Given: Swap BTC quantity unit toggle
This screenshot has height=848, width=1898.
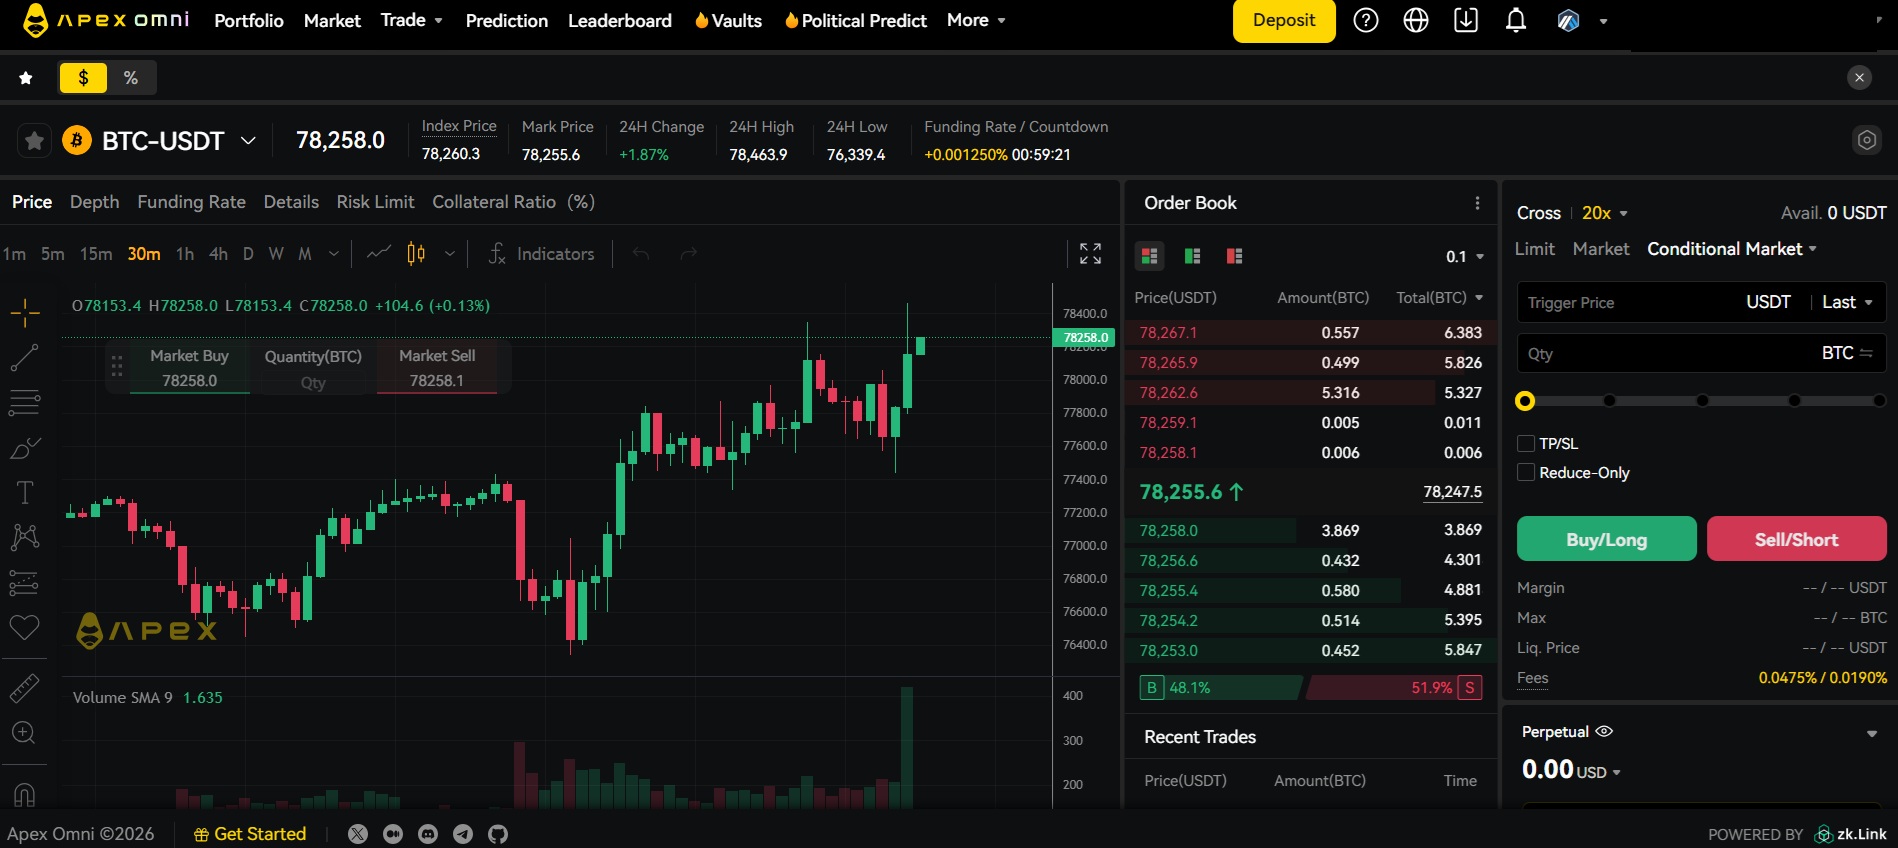Looking at the screenshot, I should (x=1866, y=353).
